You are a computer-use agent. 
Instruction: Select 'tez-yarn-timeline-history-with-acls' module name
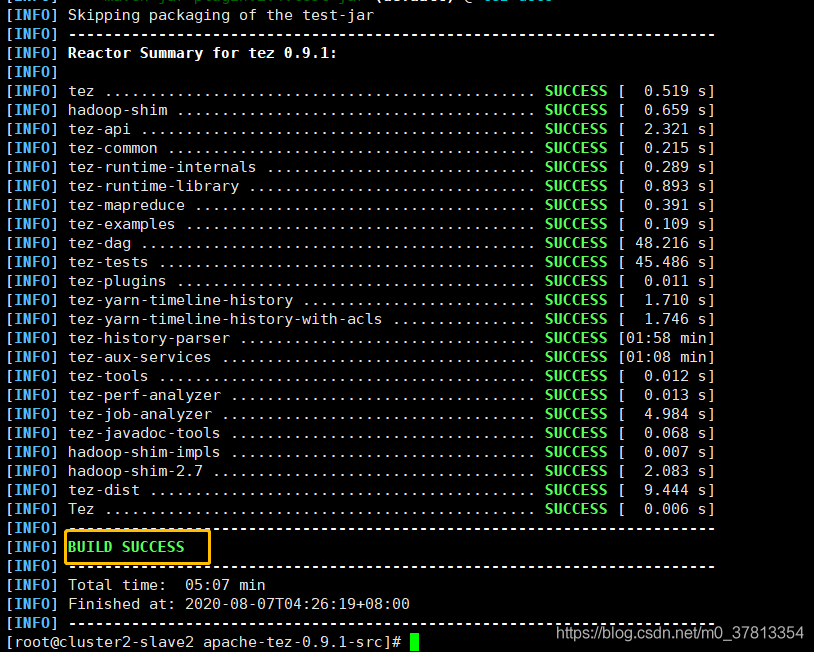225,319
